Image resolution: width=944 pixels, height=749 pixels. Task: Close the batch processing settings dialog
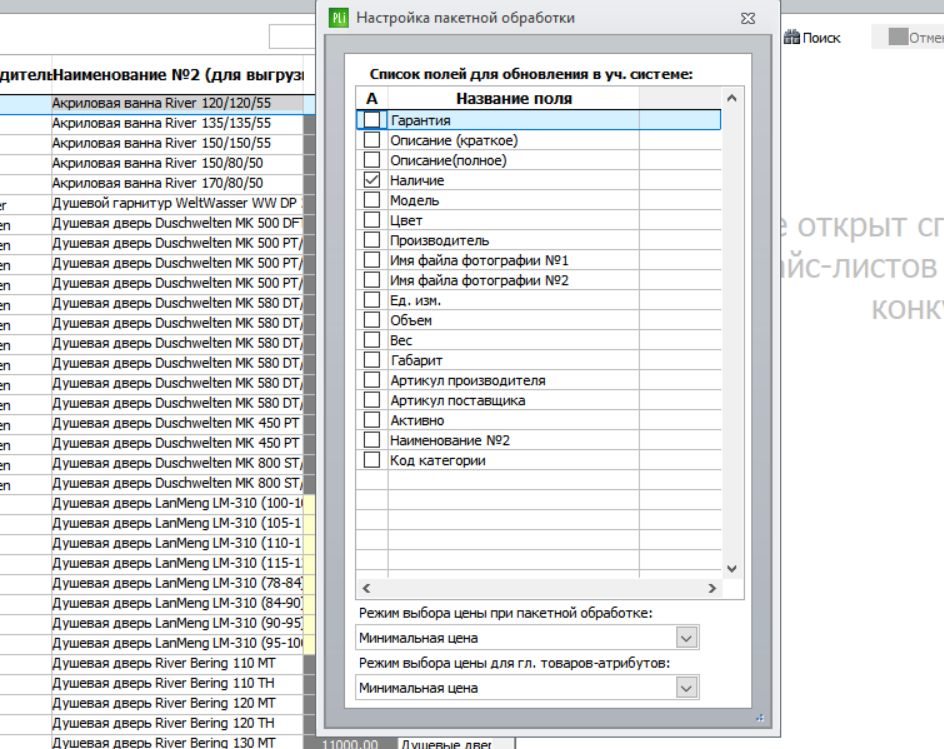pos(748,19)
